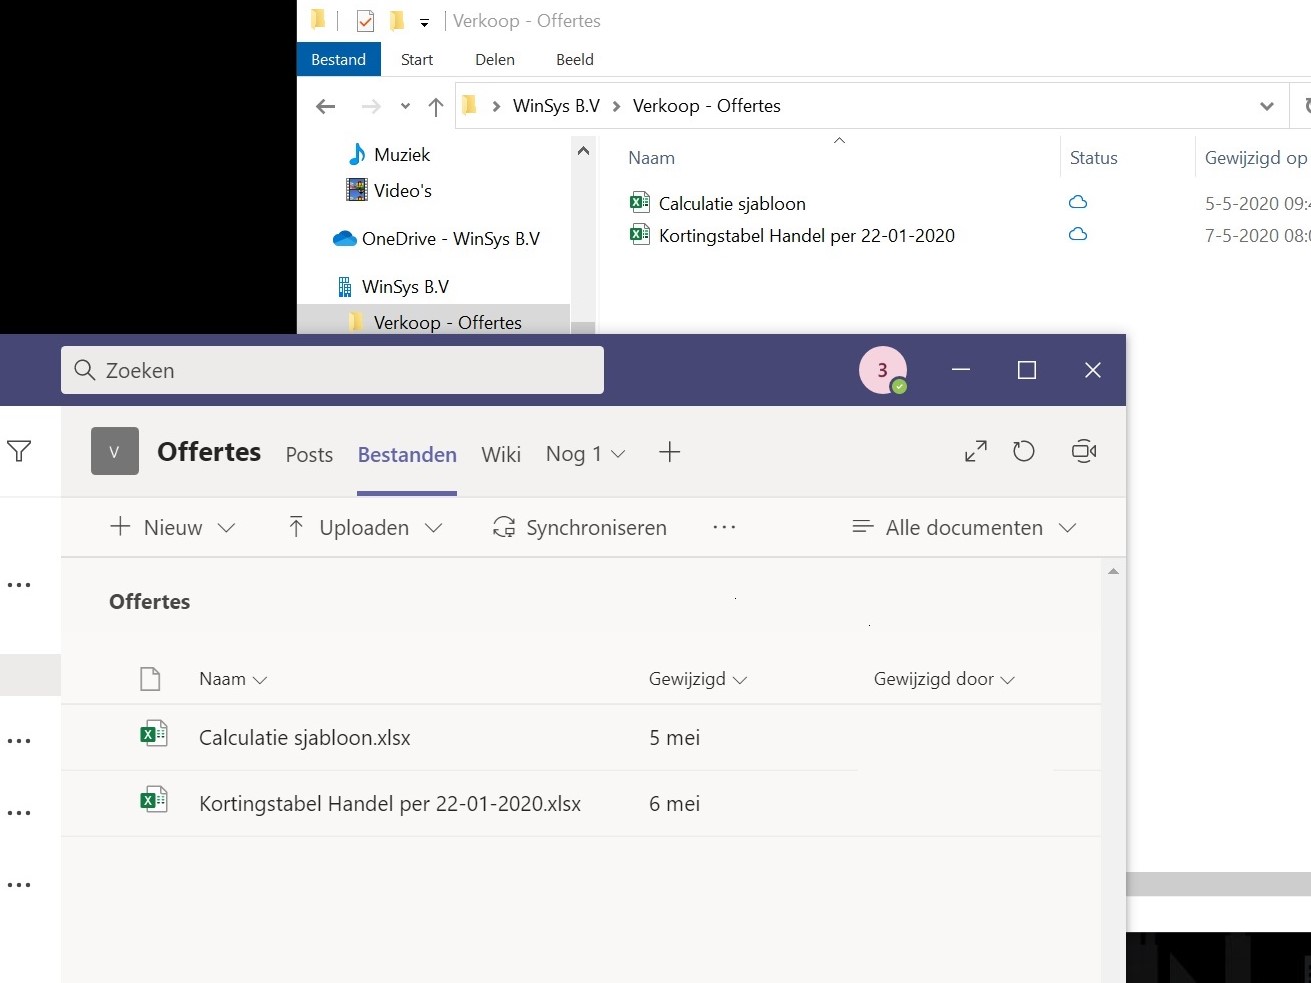Sort by Gewijzigd column in Teams
The width and height of the screenshot is (1311, 983).
698,680
